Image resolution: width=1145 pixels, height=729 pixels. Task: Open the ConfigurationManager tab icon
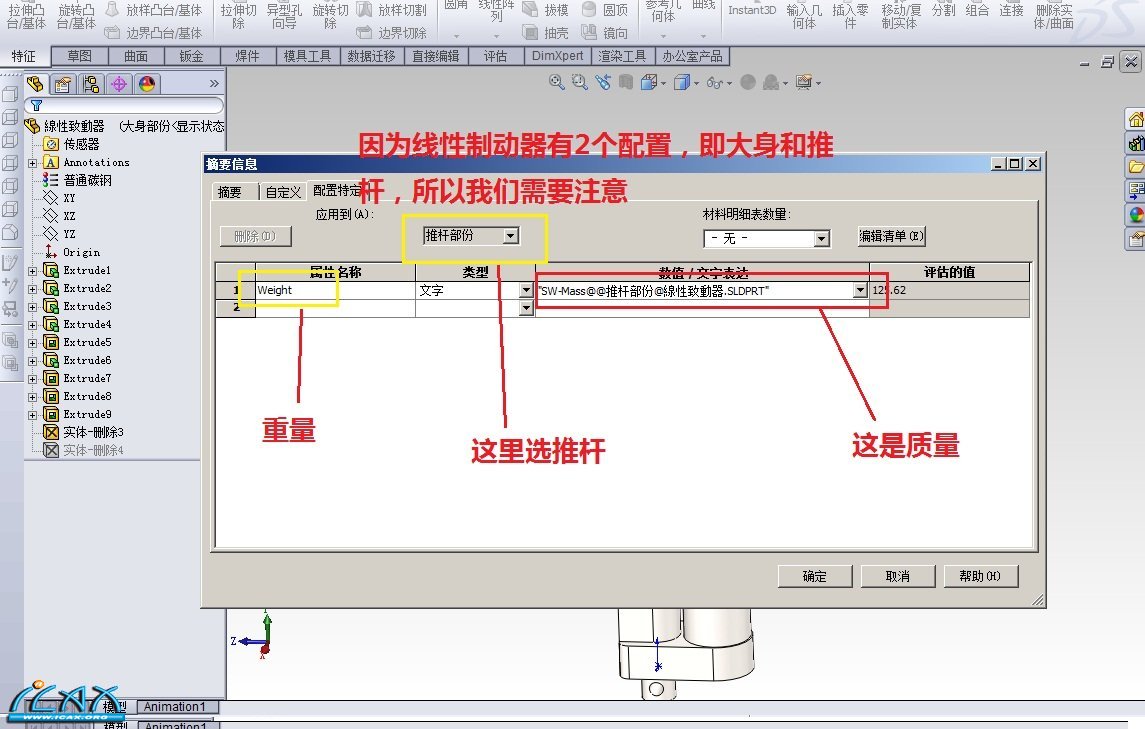(91, 84)
